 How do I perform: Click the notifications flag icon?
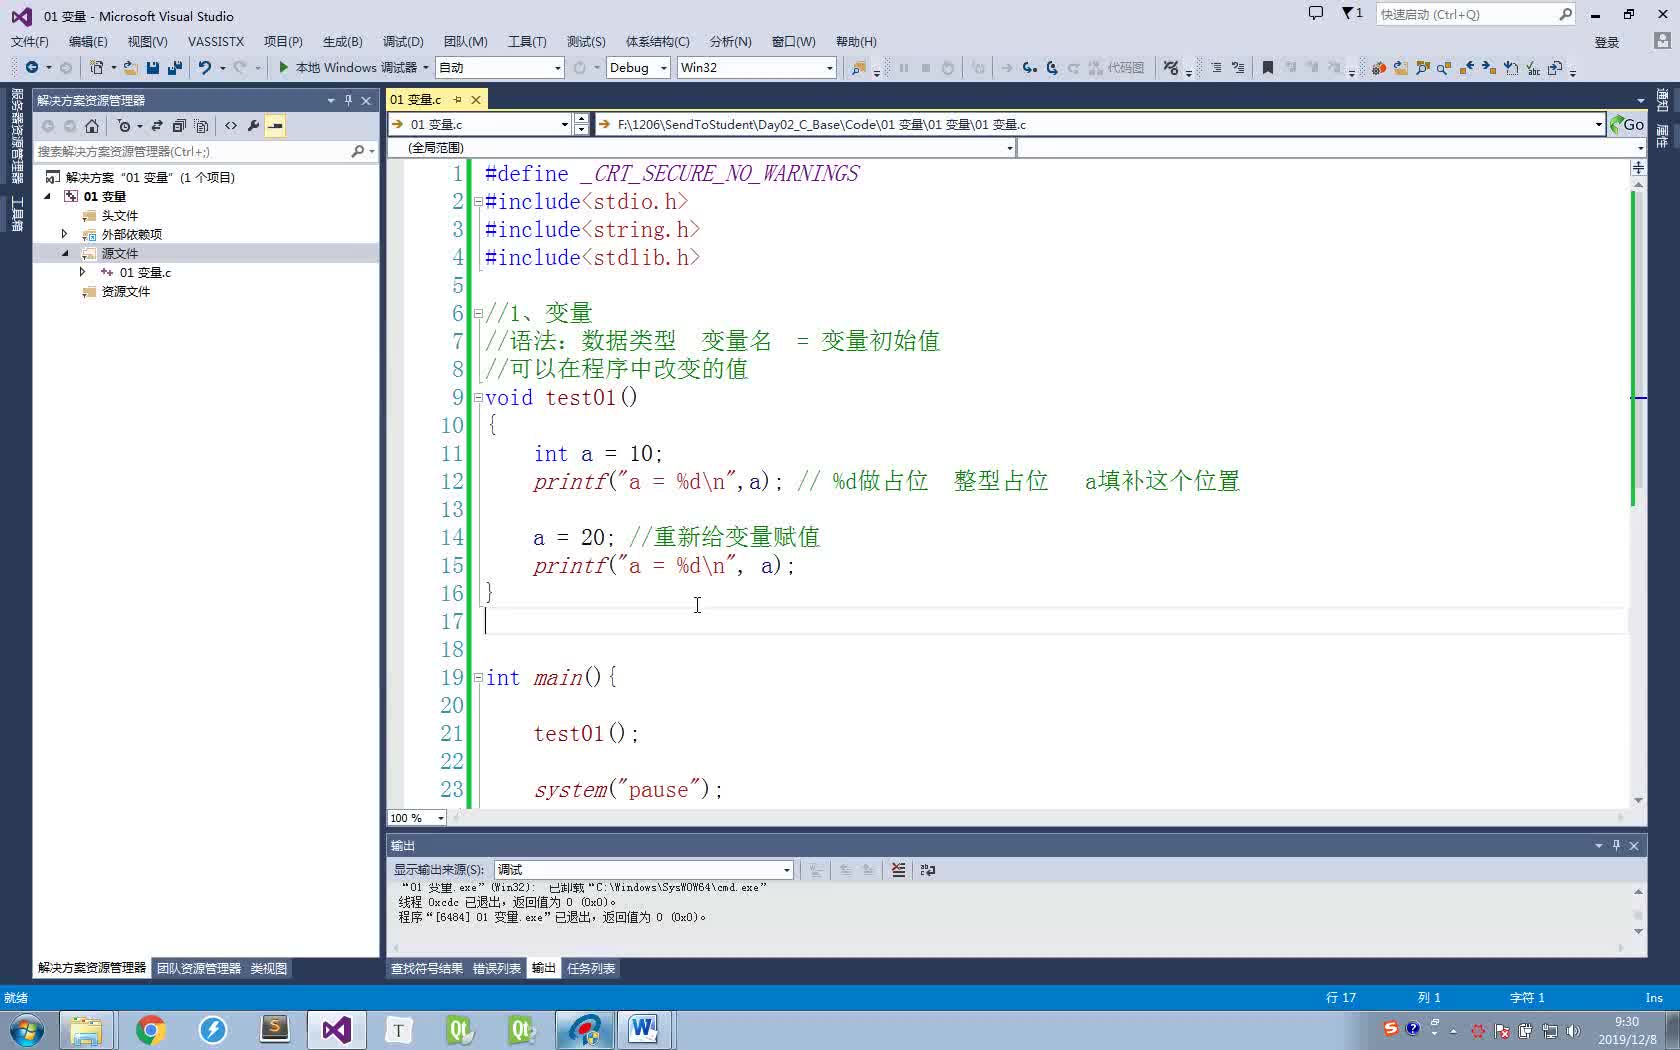[x=1351, y=13]
